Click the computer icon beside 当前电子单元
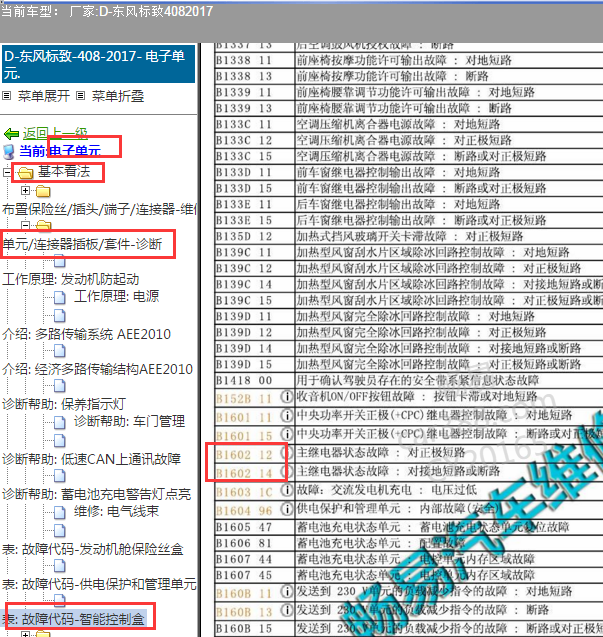Viewport: 603px width, 637px height. click(x=9, y=151)
